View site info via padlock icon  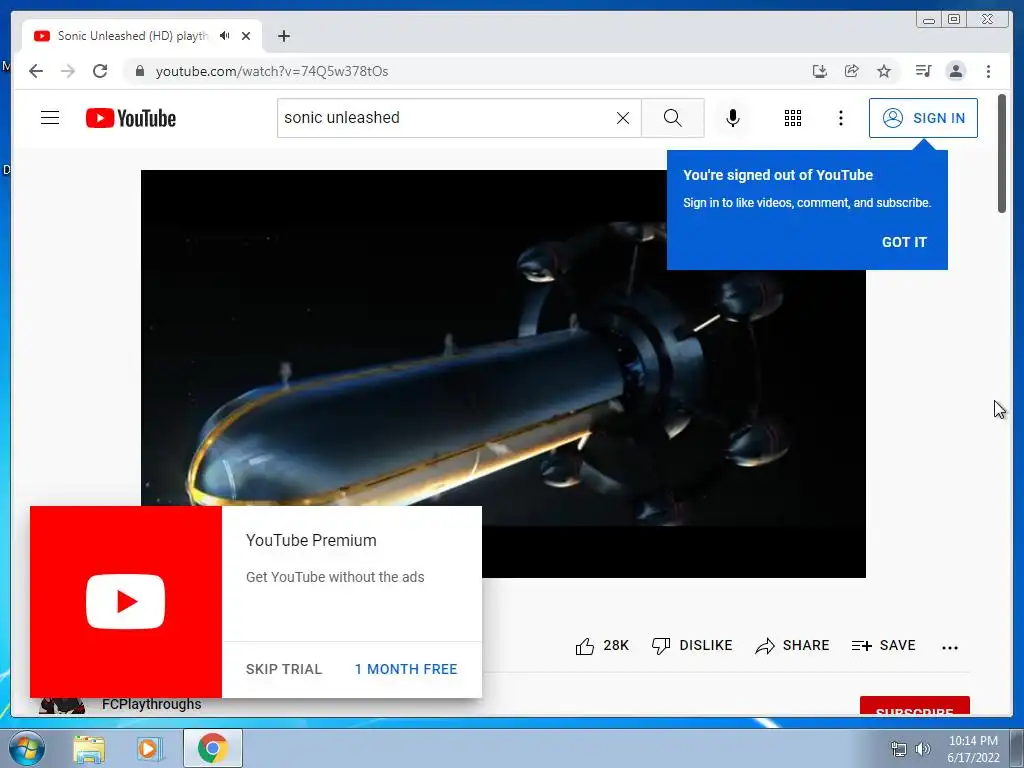click(139, 71)
